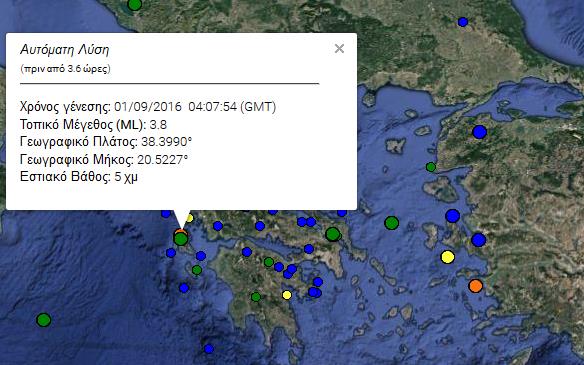Select the small green marker in the southwestern Peloponnese
The image size is (584, 365).
coord(256,297)
